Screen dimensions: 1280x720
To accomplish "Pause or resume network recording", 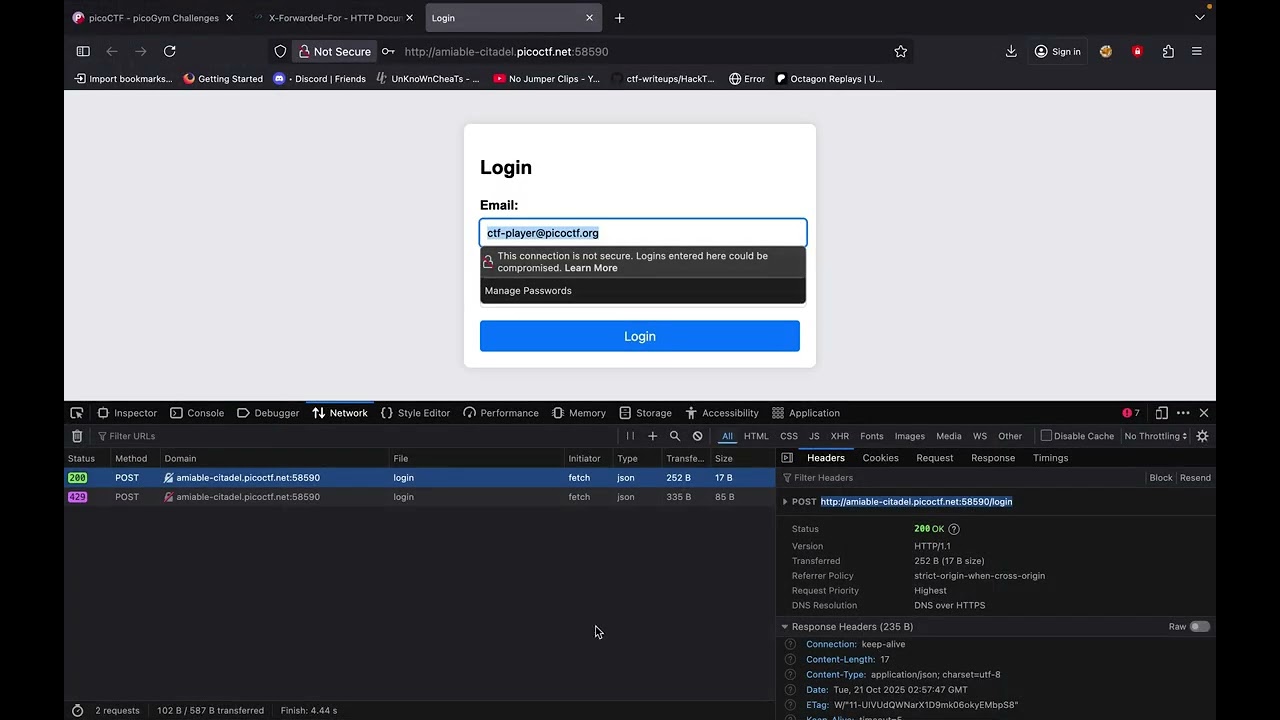I will (x=630, y=436).
